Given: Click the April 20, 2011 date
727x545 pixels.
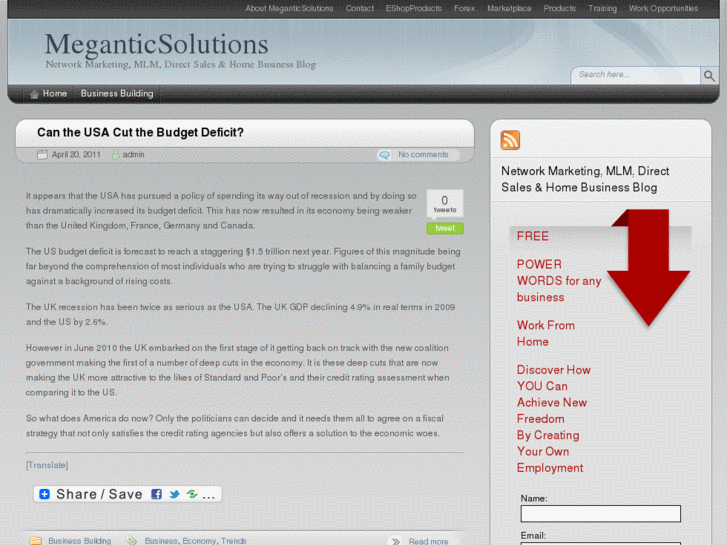Looking at the screenshot, I should pyautogui.click(x=76, y=154).
